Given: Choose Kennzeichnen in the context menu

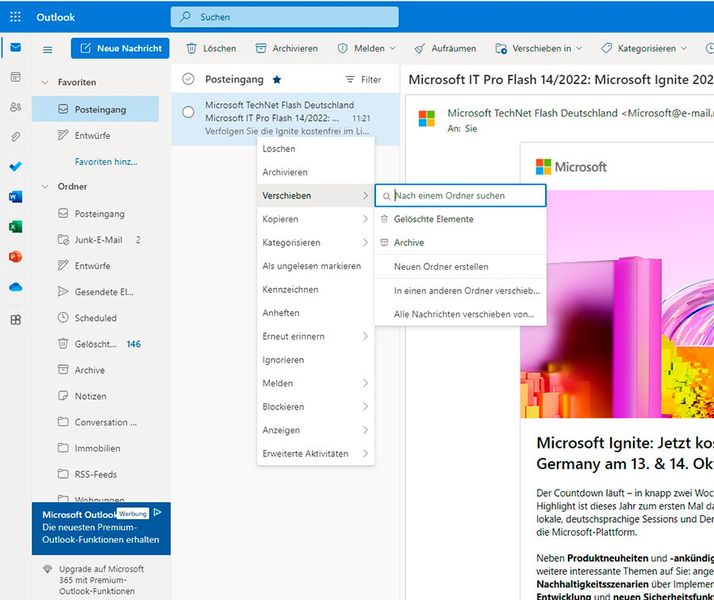Looking at the screenshot, I should pyautogui.click(x=316, y=290).
